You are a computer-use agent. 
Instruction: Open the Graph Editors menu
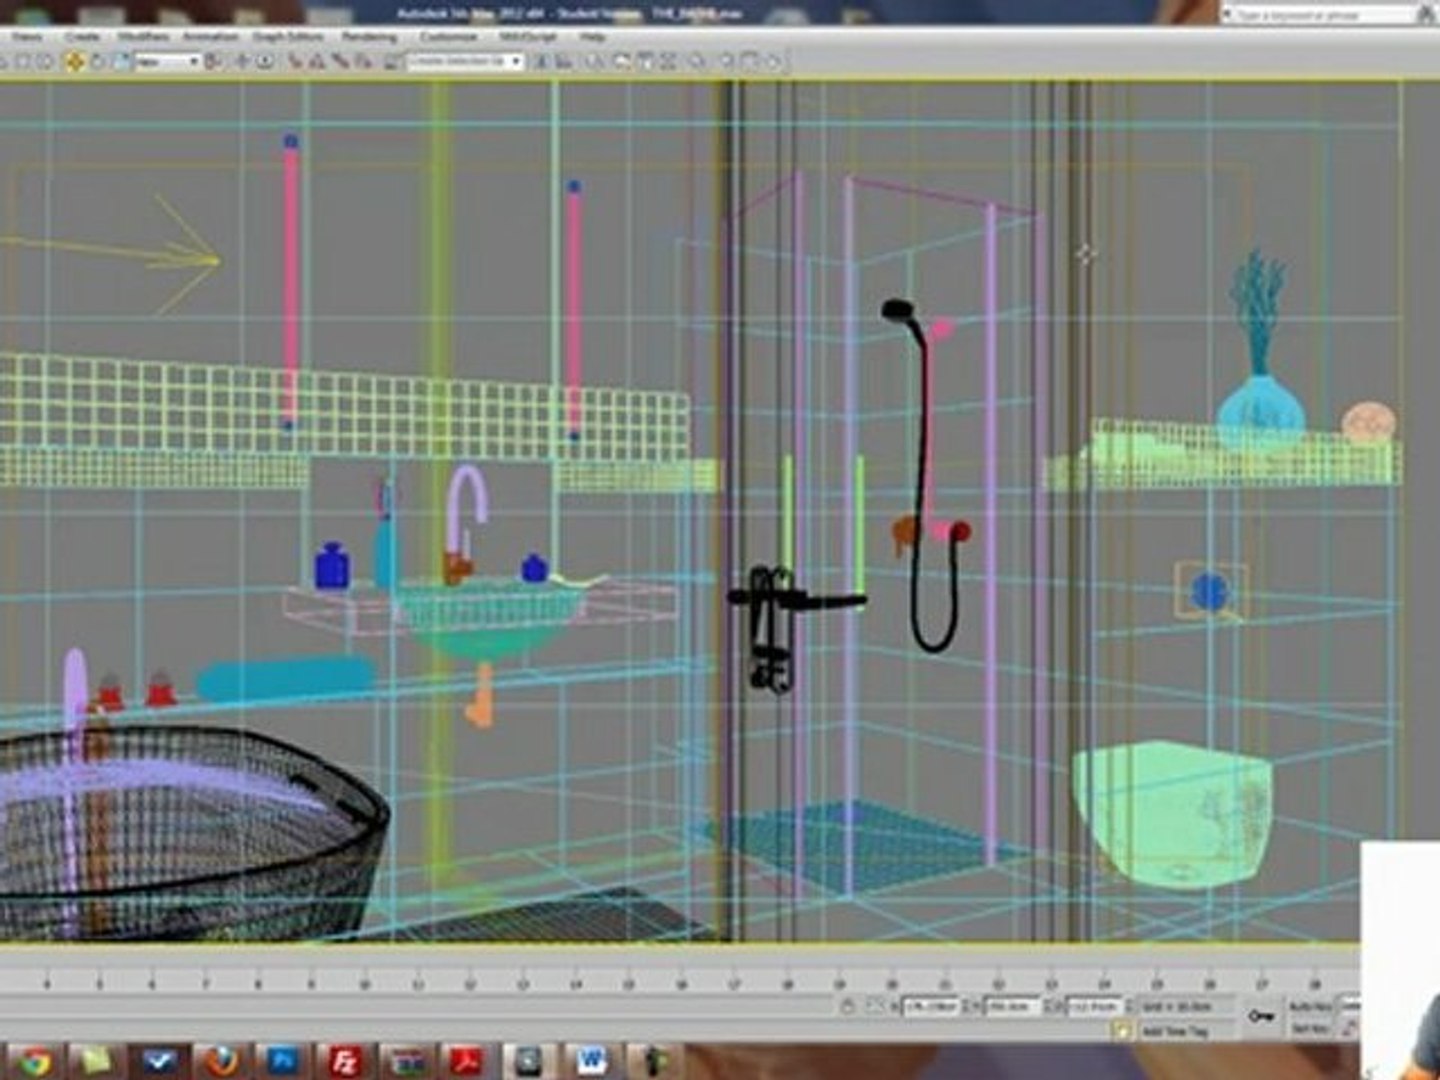tap(288, 36)
